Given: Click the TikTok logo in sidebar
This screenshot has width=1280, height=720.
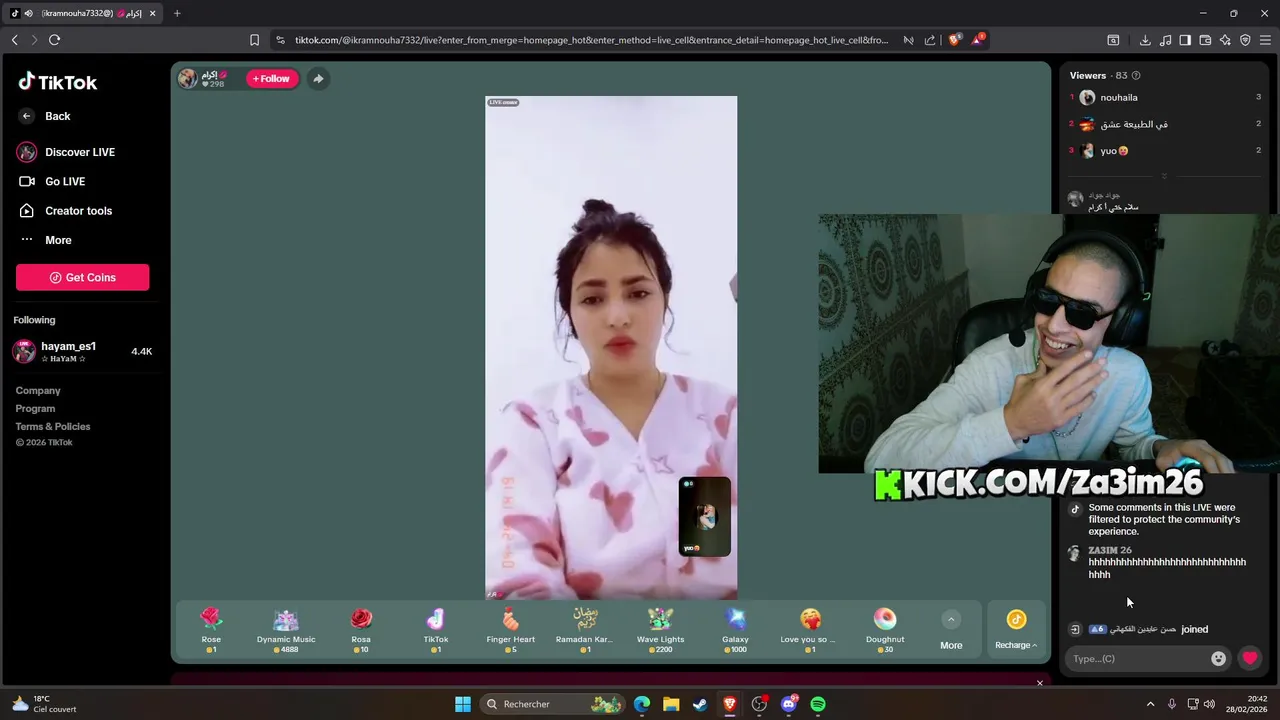Looking at the screenshot, I should (x=57, y=82).
